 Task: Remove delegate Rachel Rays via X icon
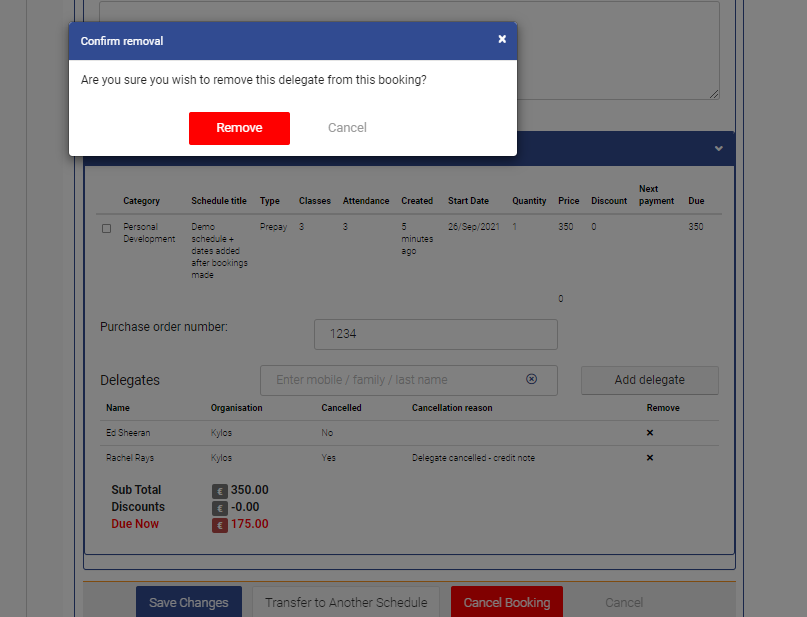(649, 458)
